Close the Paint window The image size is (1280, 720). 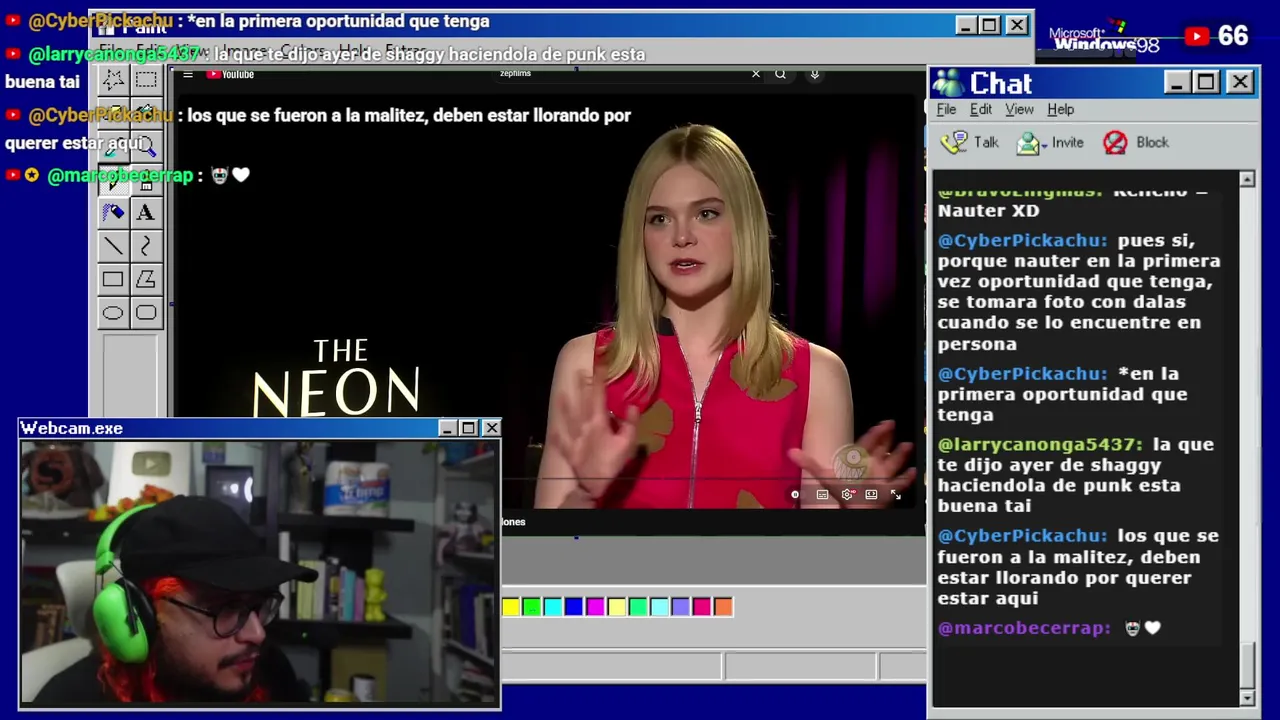point(1016,25)
